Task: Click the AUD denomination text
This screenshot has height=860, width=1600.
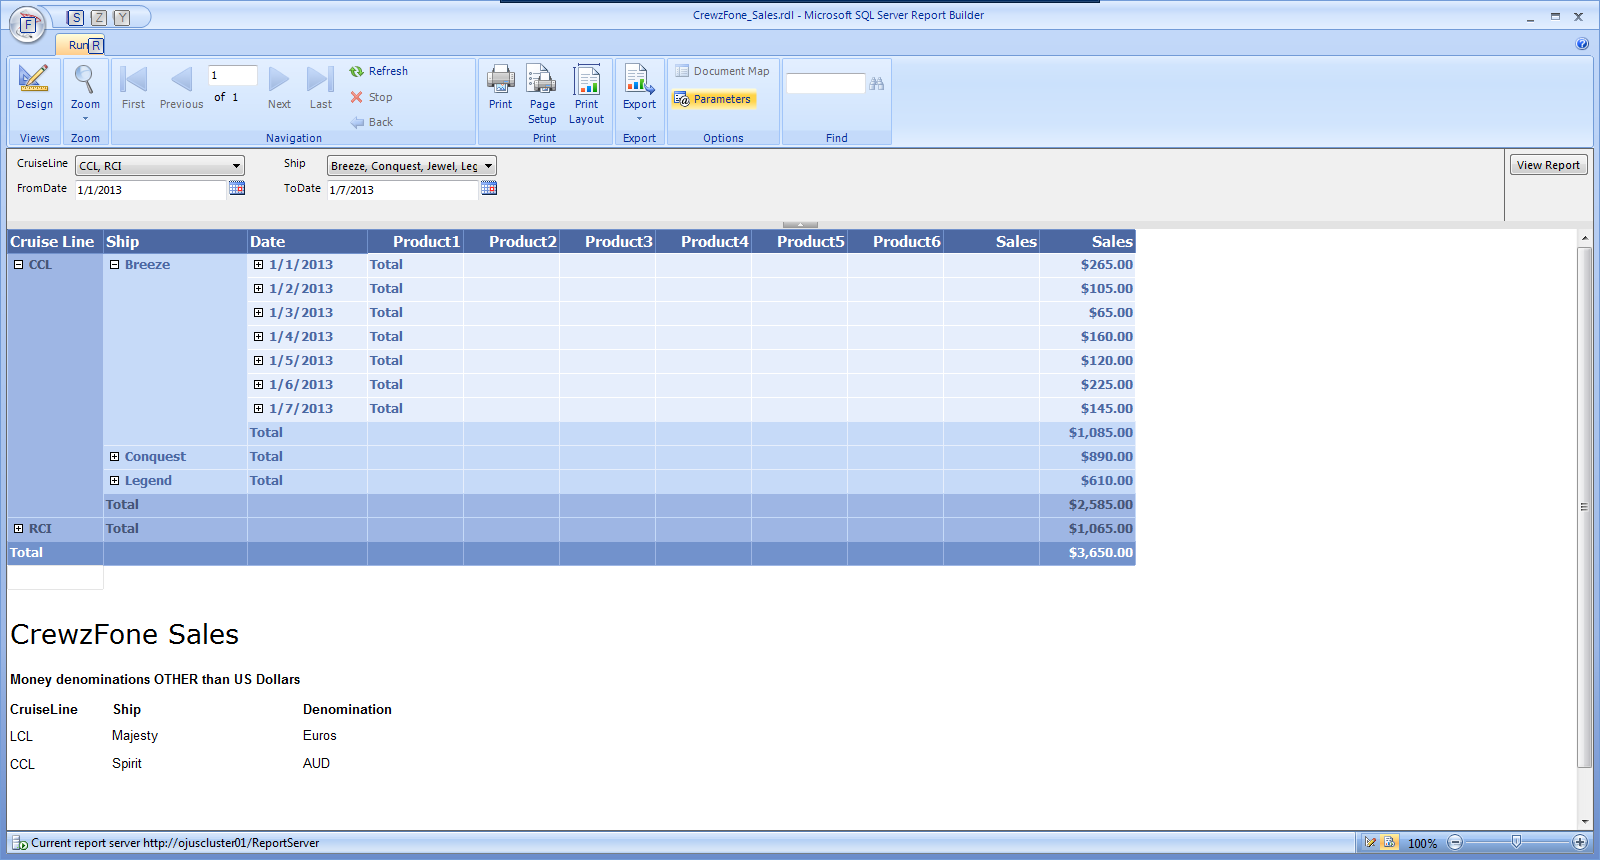Action: click(316, 763)
